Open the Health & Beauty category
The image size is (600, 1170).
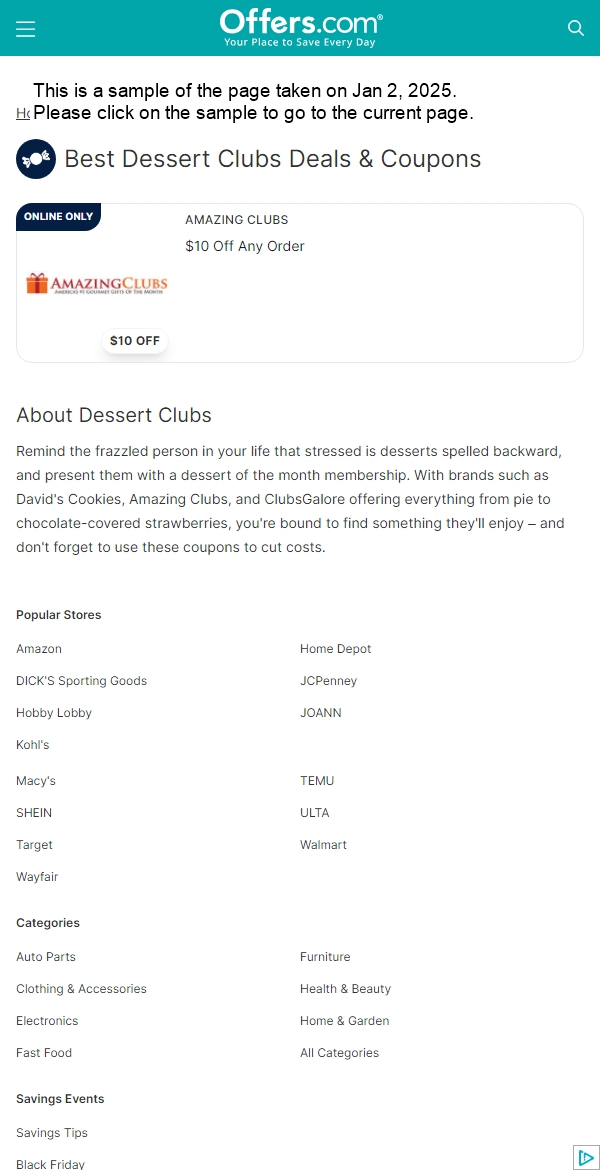pyautogui.click(x=346, y=989)
